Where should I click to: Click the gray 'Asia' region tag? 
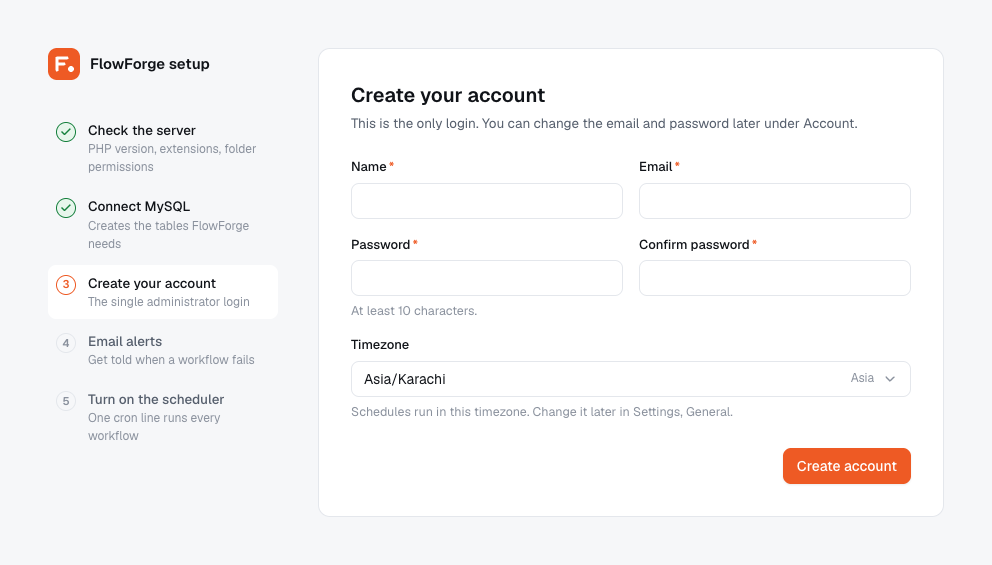tap(862, 378)
